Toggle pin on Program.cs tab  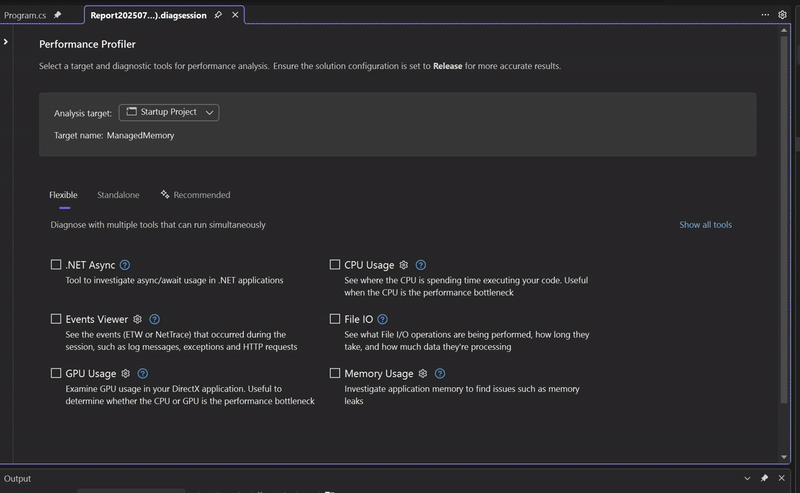[57, 15]
